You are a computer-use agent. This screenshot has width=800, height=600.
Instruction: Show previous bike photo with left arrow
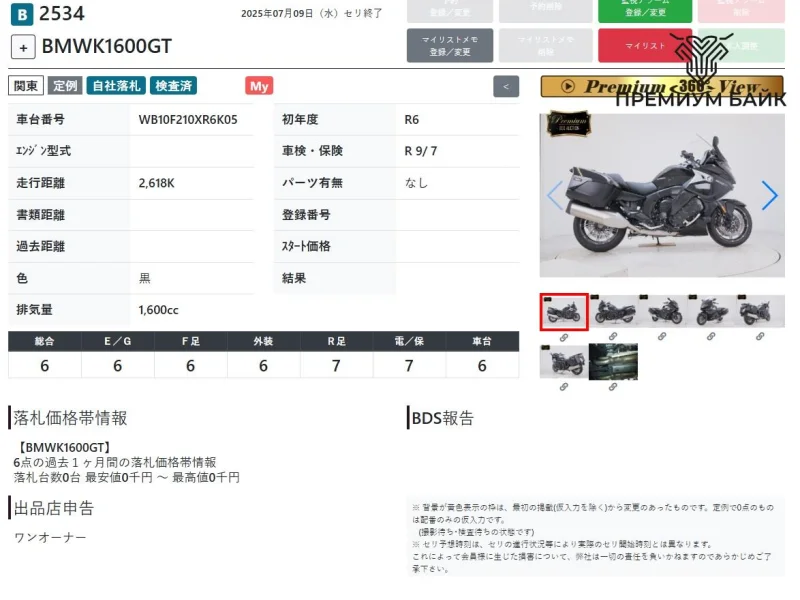555,196
